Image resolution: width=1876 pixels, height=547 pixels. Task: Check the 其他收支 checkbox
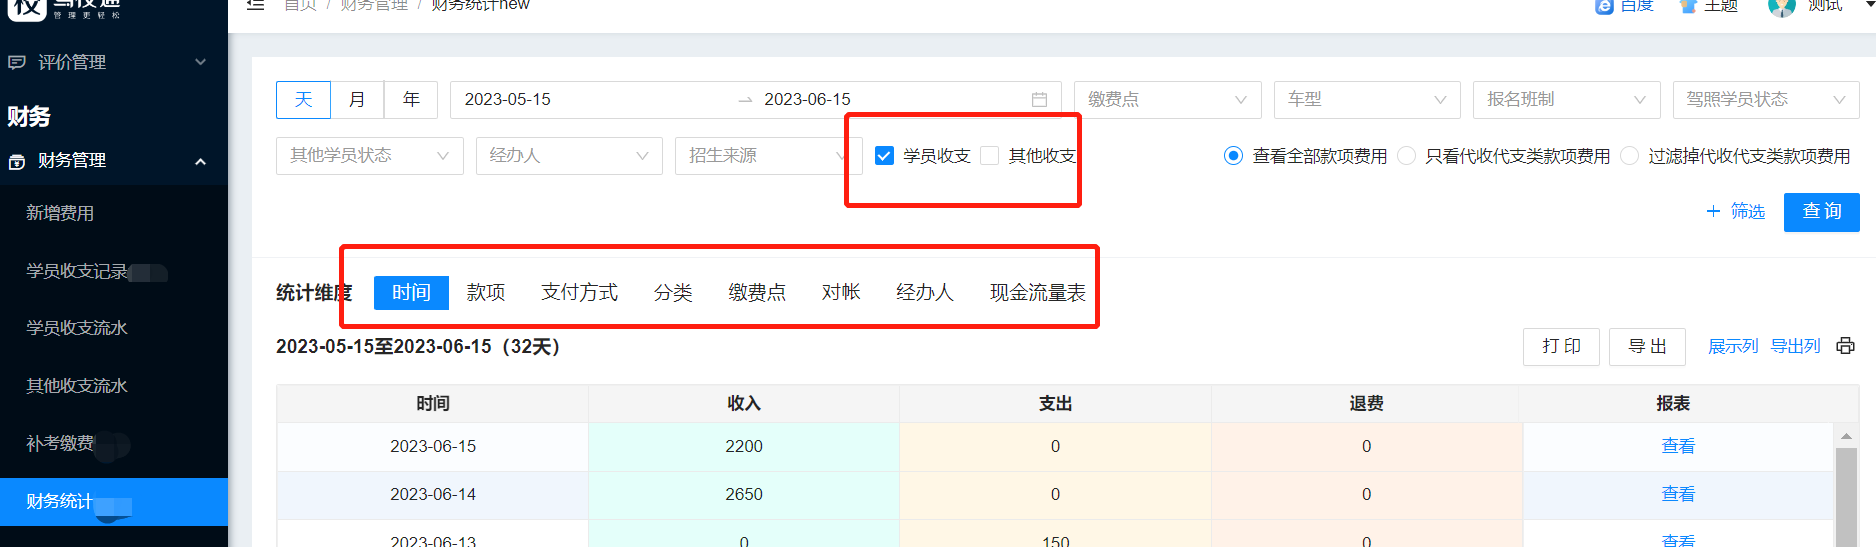pyautogui.click(x=990, y=156)
